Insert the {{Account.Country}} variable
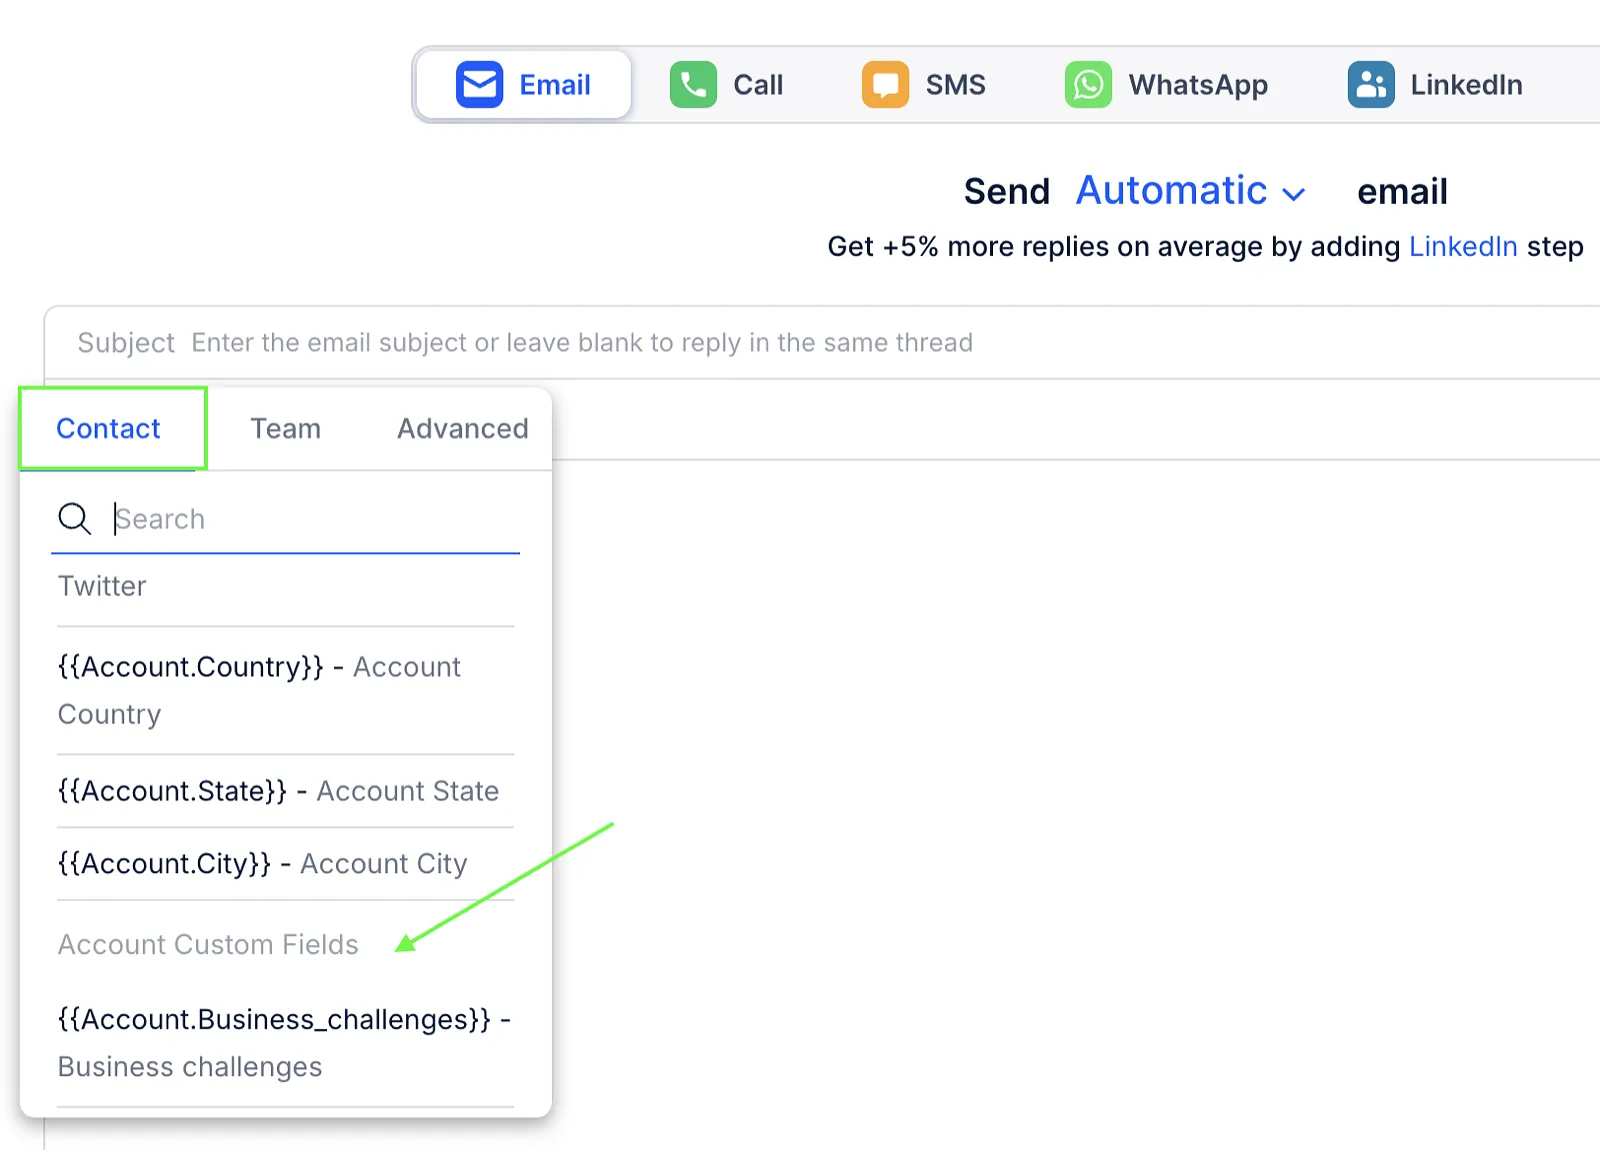The width and height of the screenshot is (1600, 1150). 286,690
